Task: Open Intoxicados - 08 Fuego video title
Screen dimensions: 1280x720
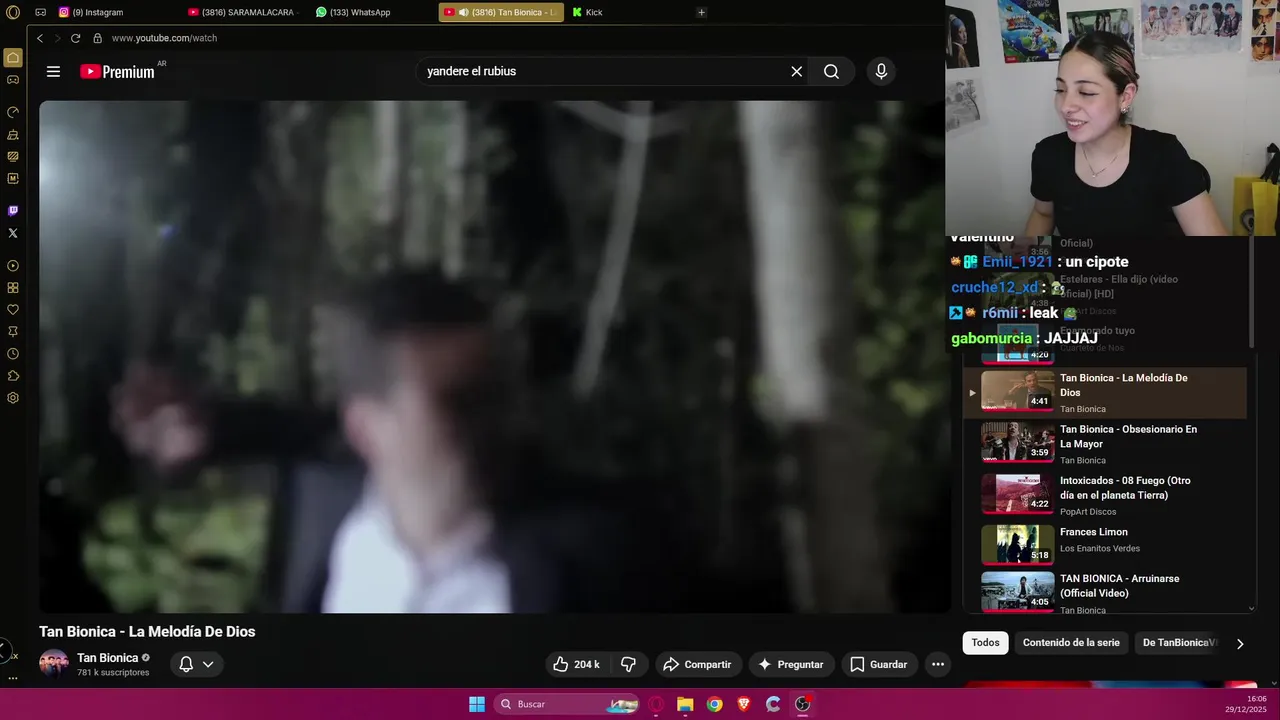Action: [1125, 488]
